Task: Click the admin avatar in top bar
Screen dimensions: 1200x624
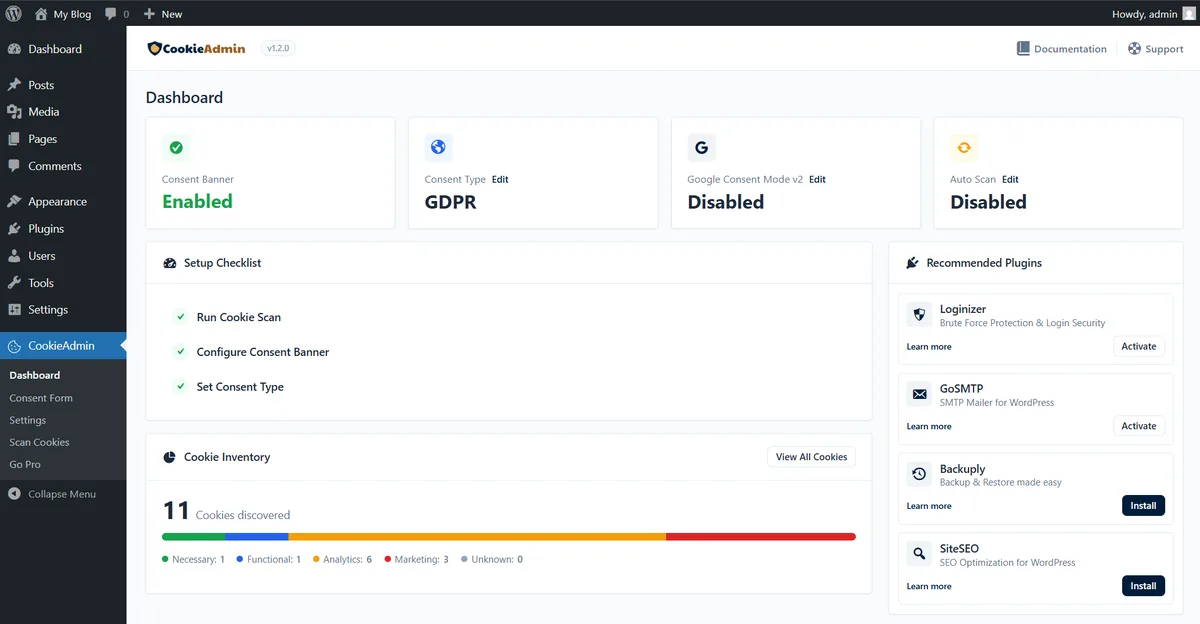Action: [x=1188, y=14]
